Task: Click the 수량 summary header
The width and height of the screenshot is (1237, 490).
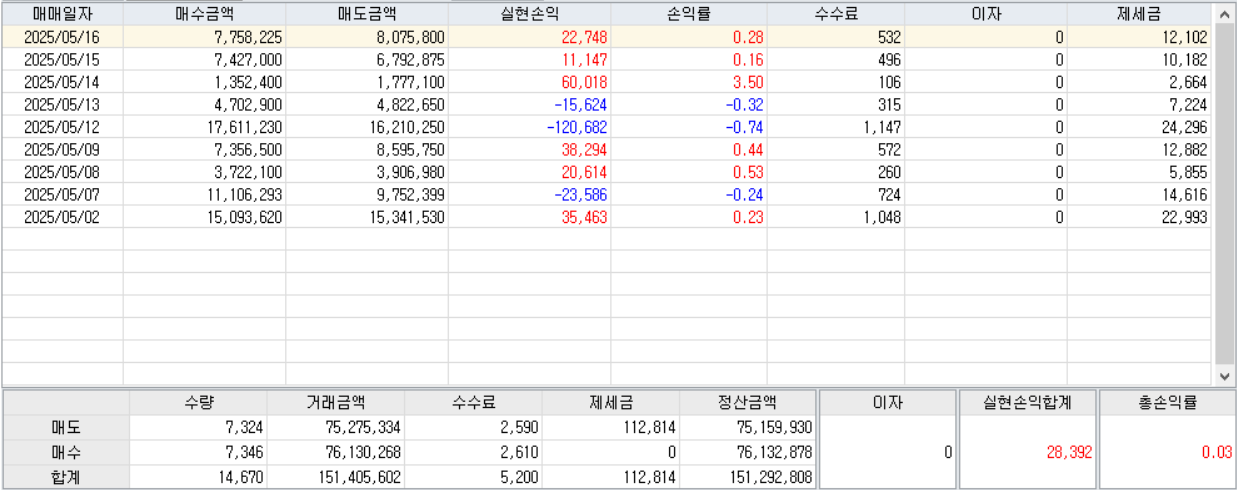Action: tap(198, 403)
